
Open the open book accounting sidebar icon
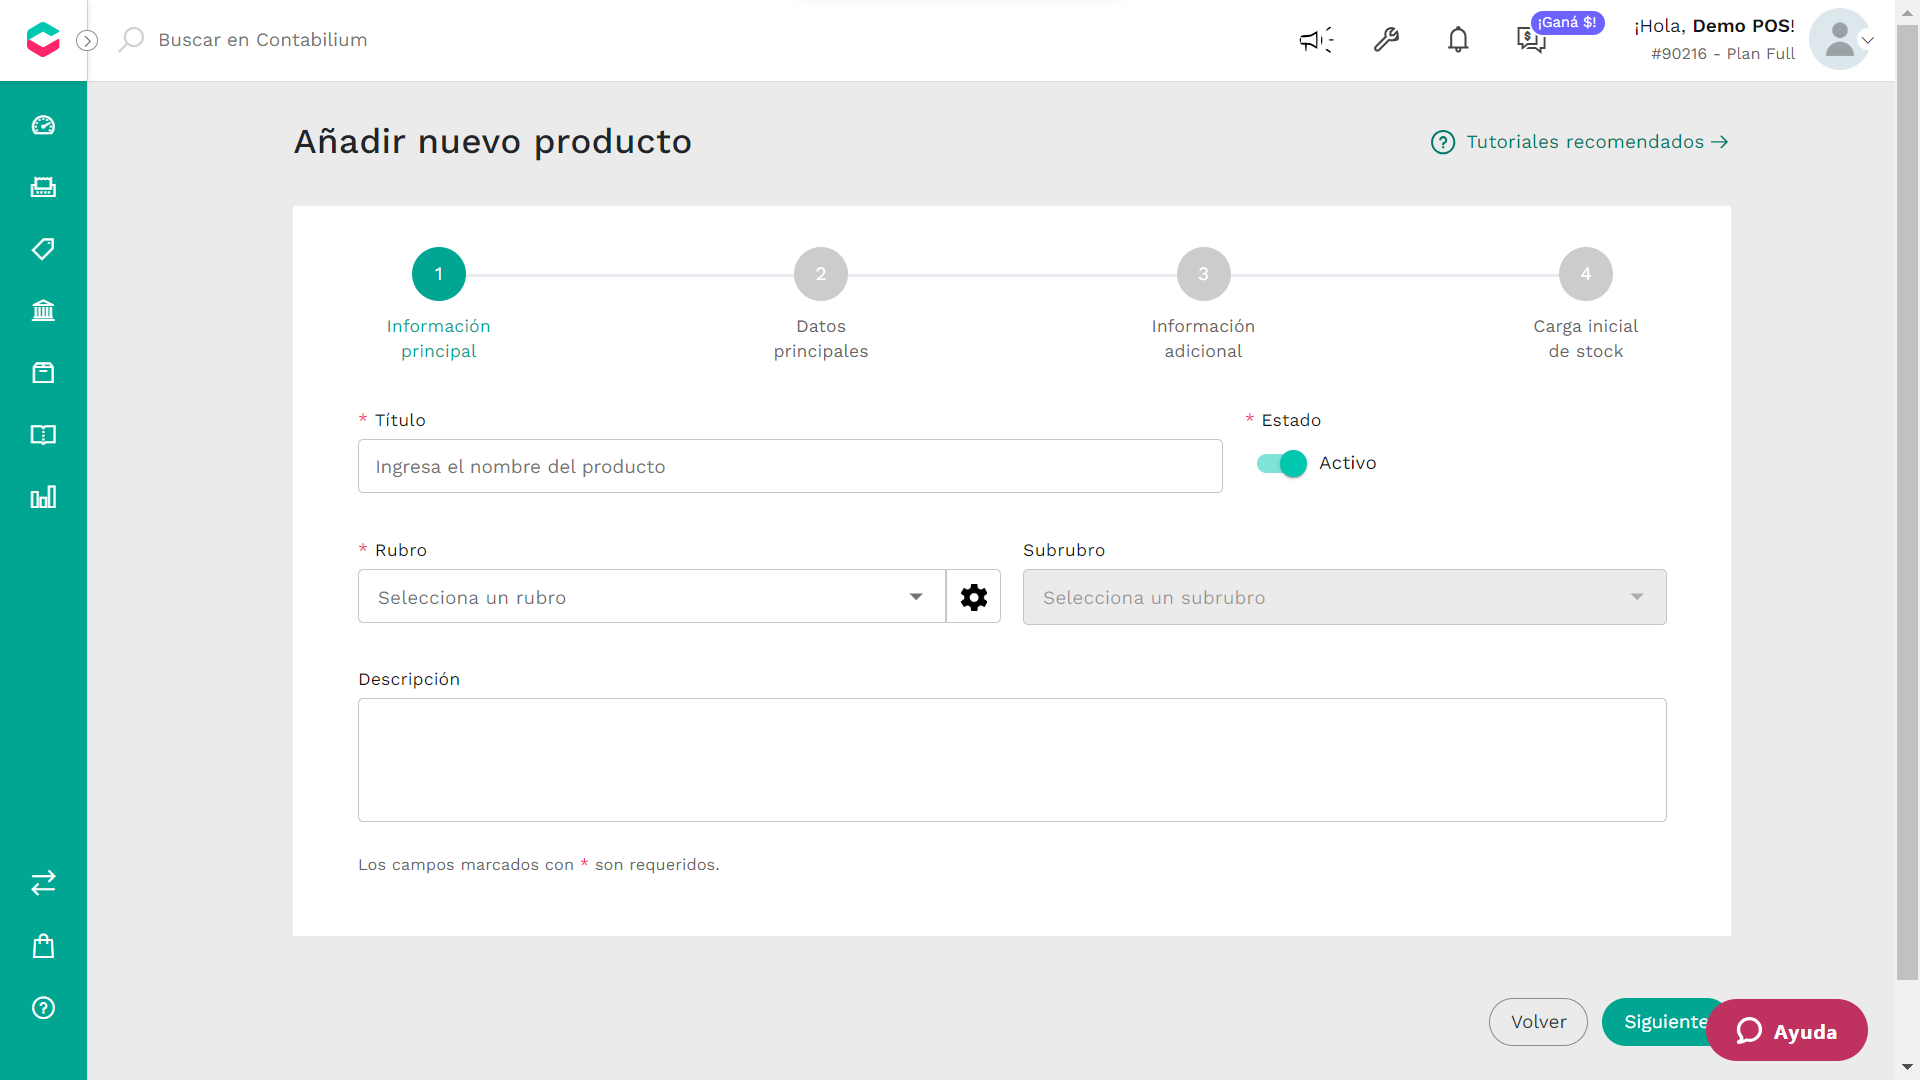[x=43, y=435]
